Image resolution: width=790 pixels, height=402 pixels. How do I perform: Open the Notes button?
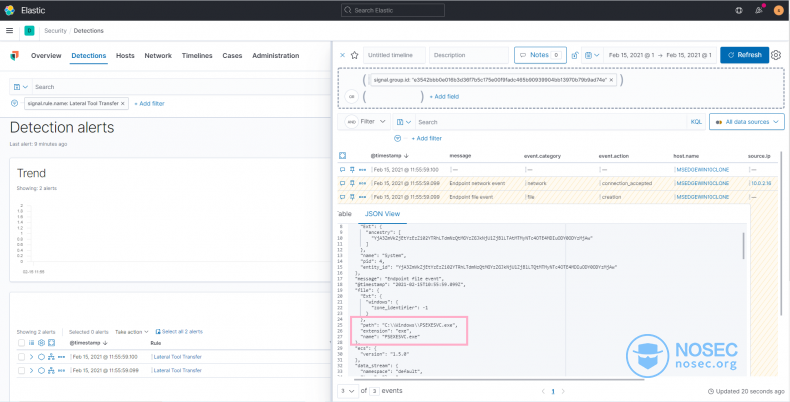point(540,55)
